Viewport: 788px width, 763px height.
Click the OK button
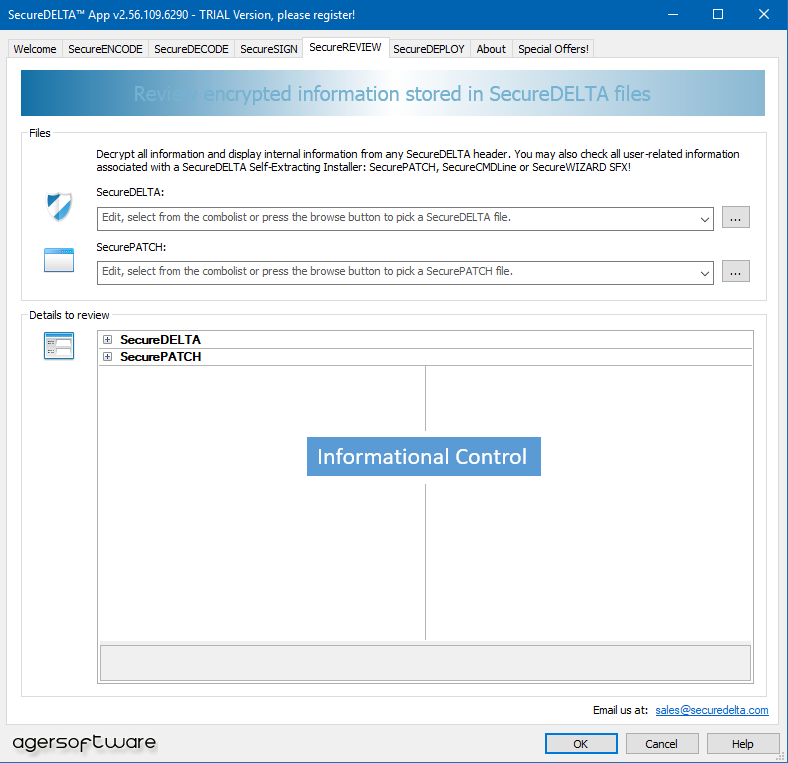point(581,744)
